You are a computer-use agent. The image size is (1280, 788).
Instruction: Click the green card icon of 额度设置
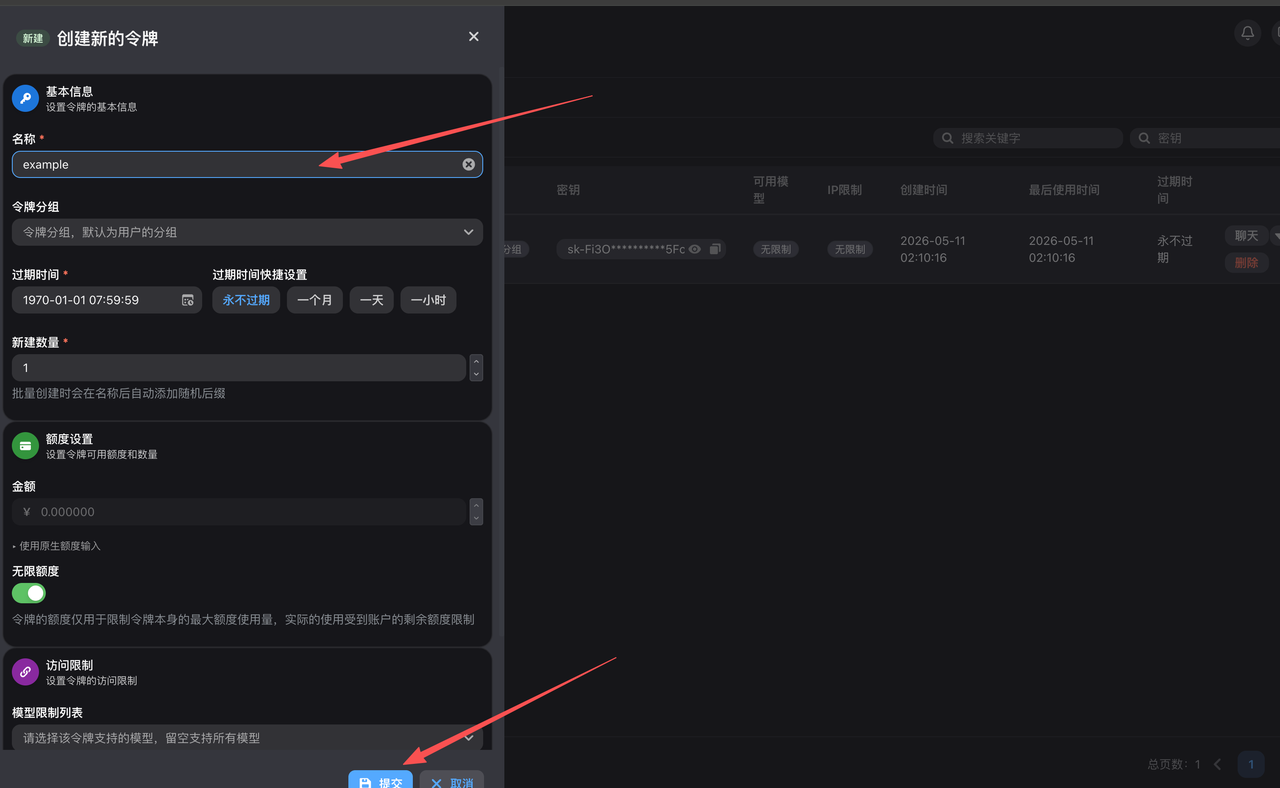pos(25,446)
